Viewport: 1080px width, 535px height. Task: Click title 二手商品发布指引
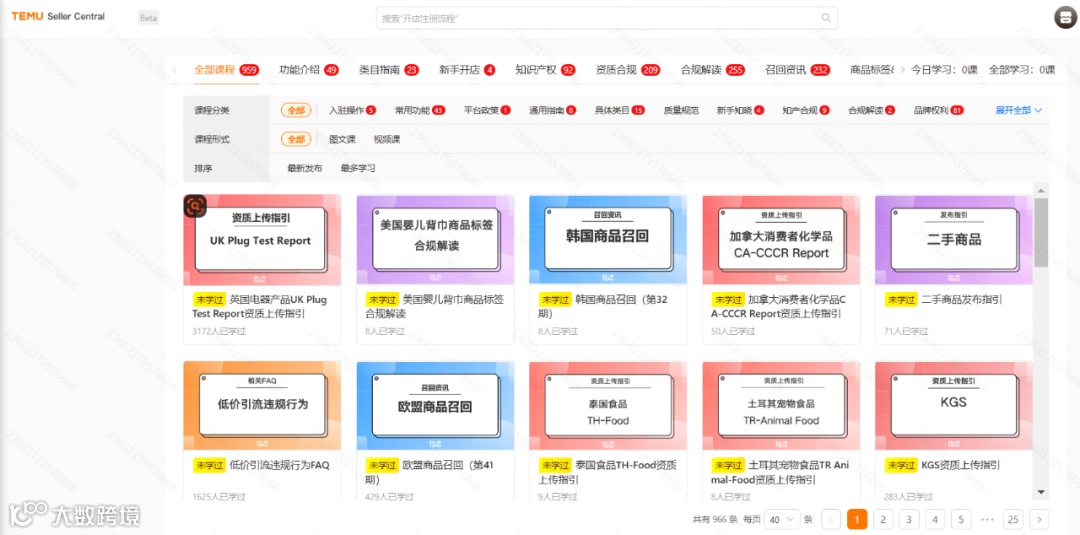961,300
